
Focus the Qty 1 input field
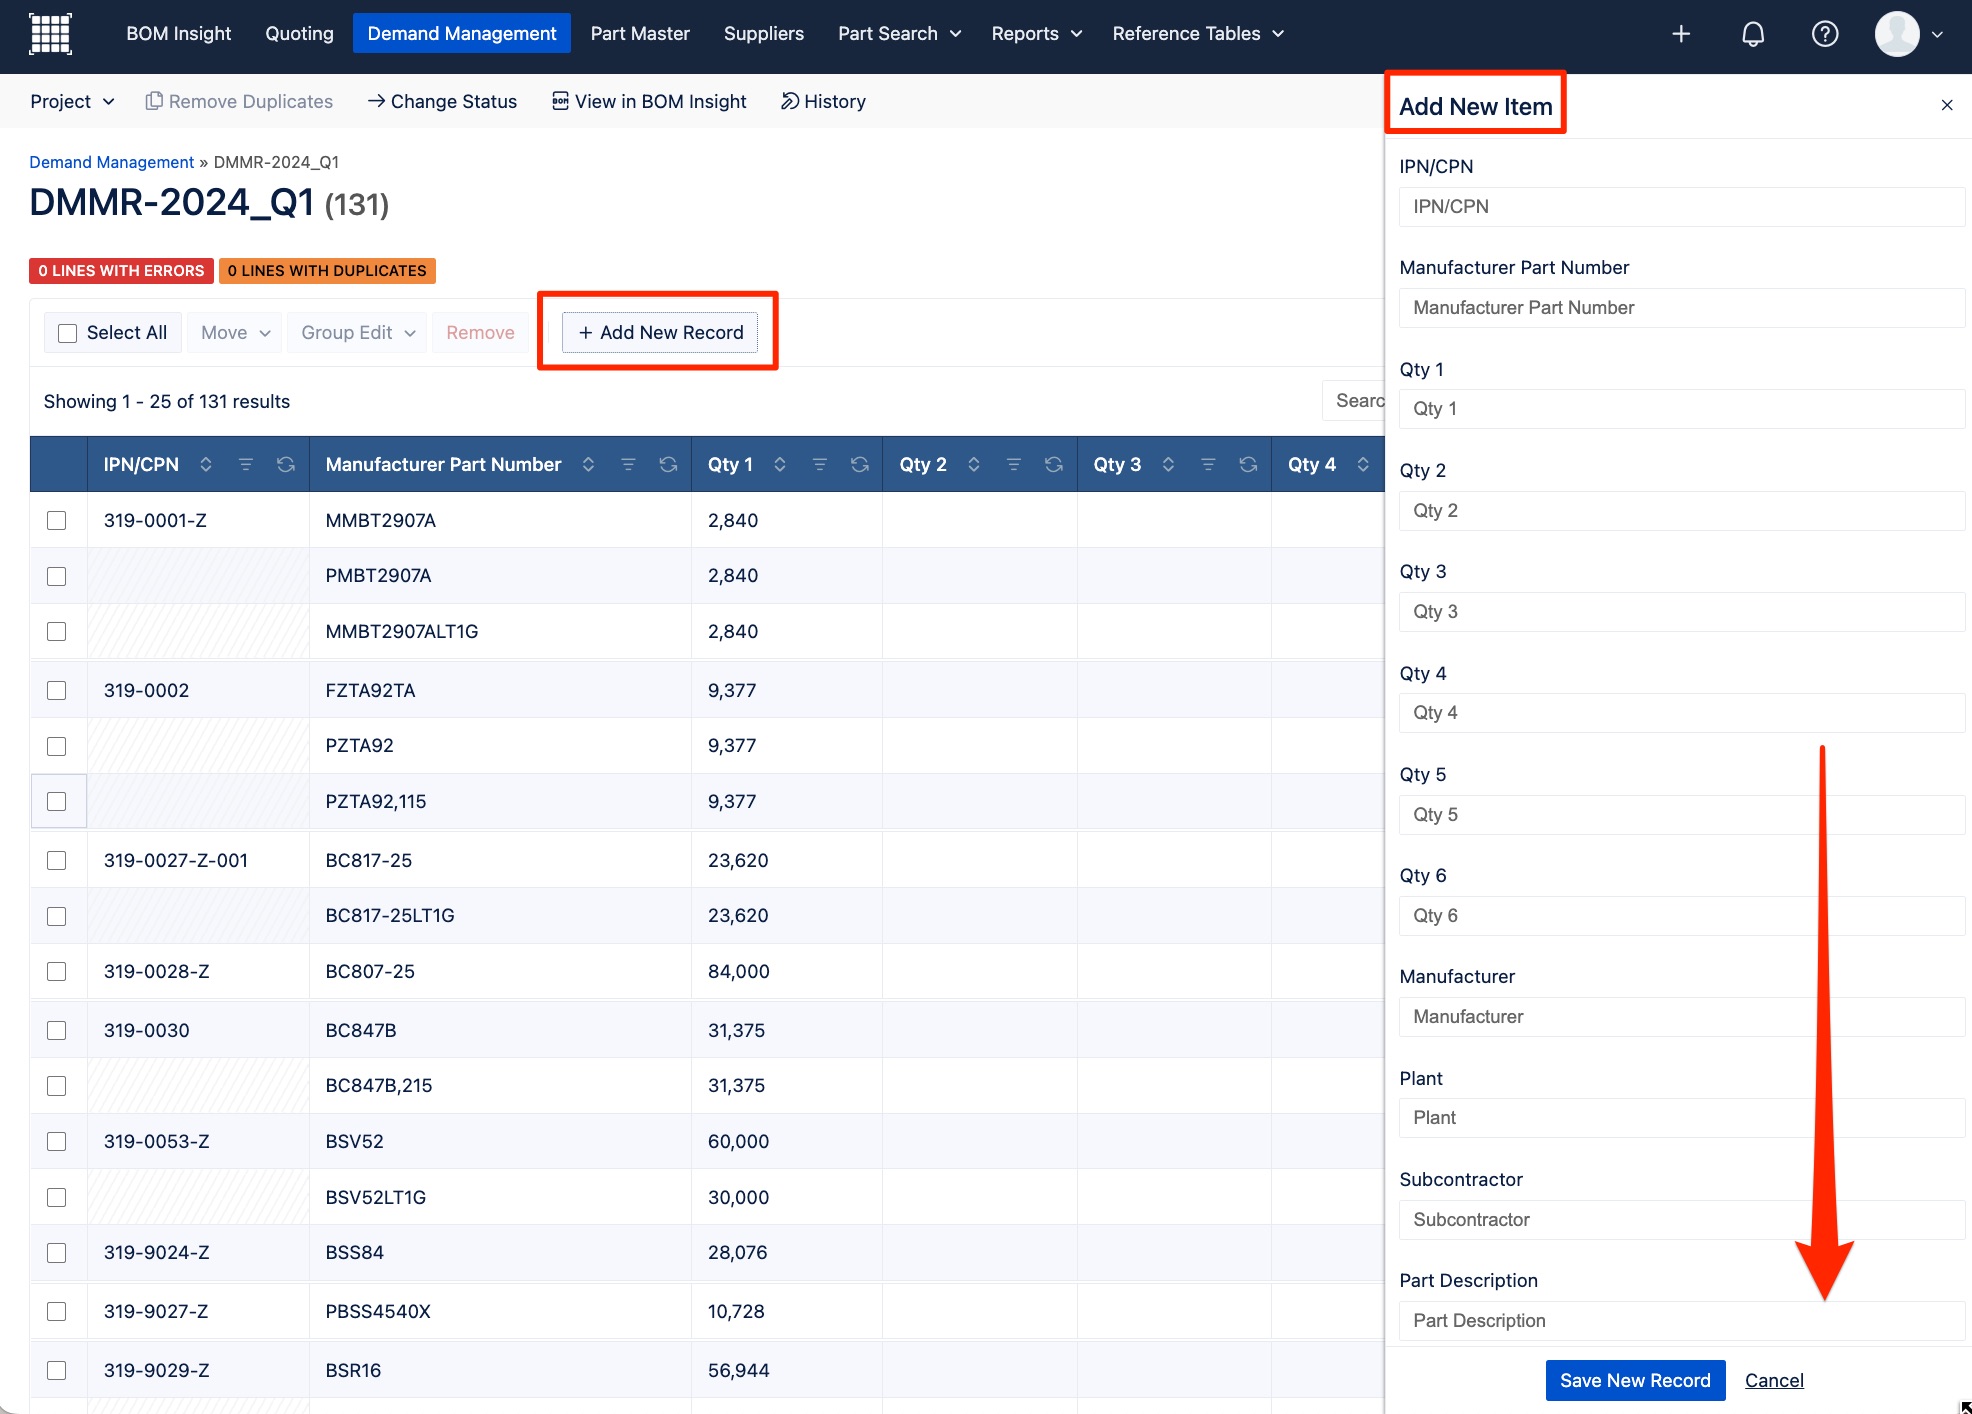tap(1682, 409)
